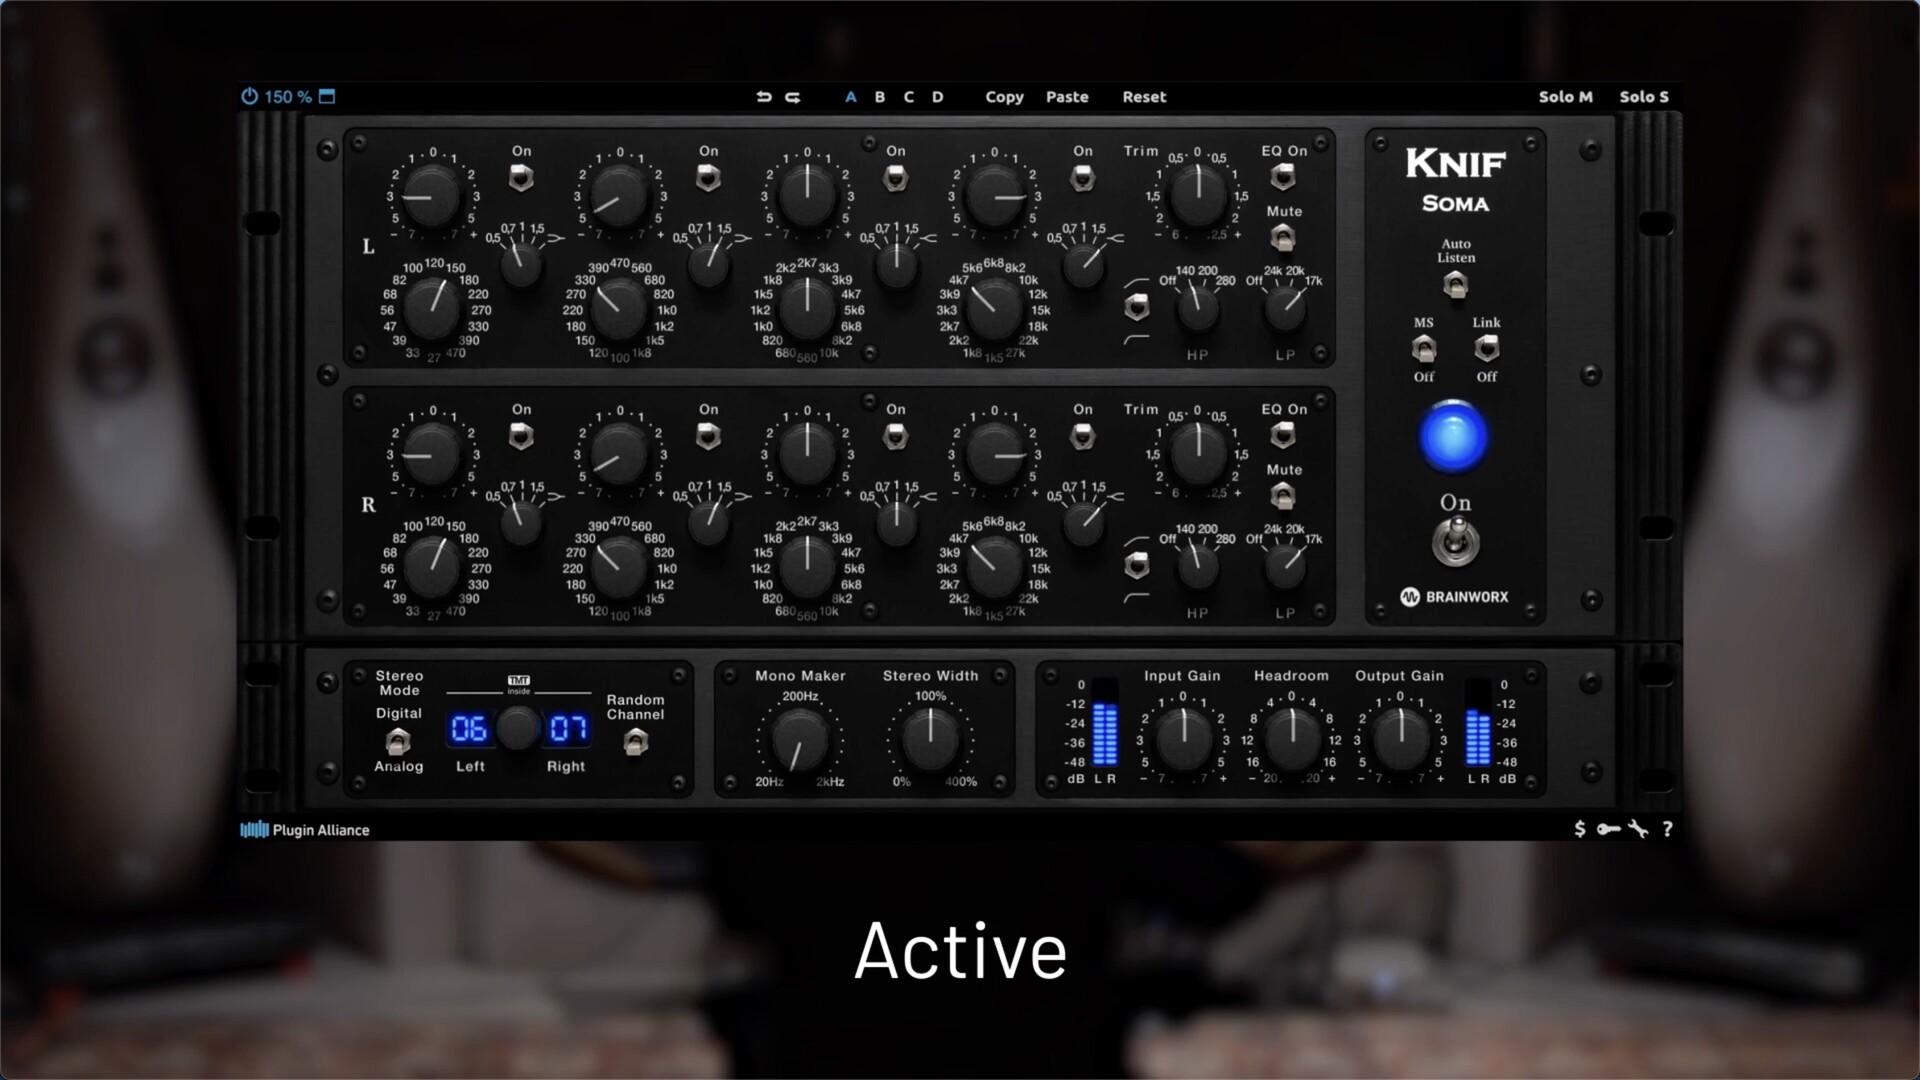Image resolution: width=1920 pixels, height=1080 pixels.
Task: Enable Solo M monitoring
Action: 1565,97
